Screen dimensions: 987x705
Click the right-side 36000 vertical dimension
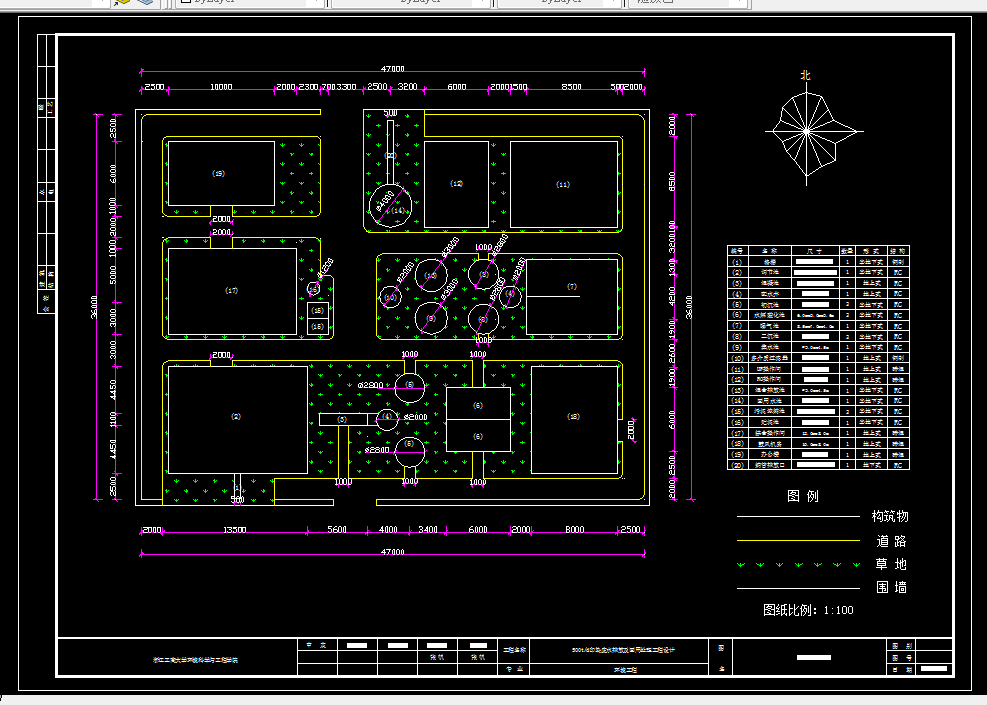[689, 307]
